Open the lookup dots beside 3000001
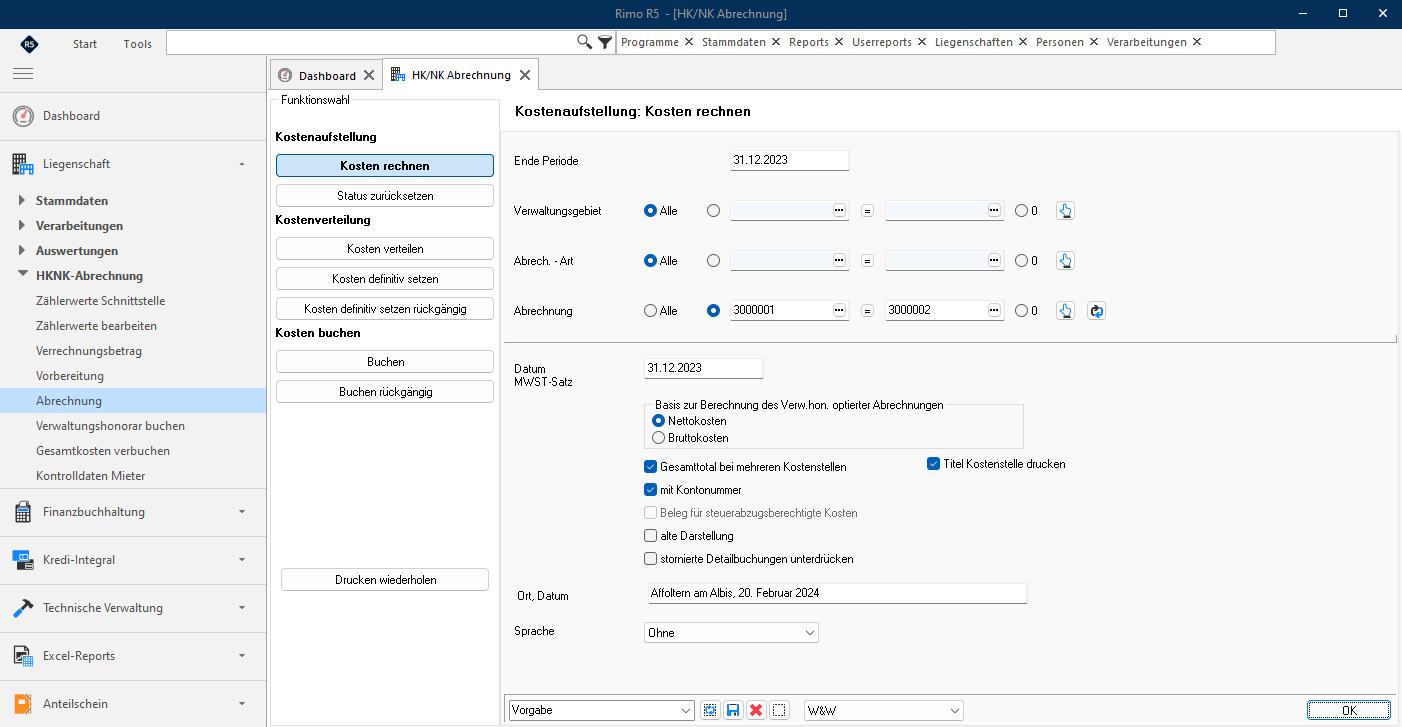This screenshot has width=1402, height=727. tap(839, 311)
